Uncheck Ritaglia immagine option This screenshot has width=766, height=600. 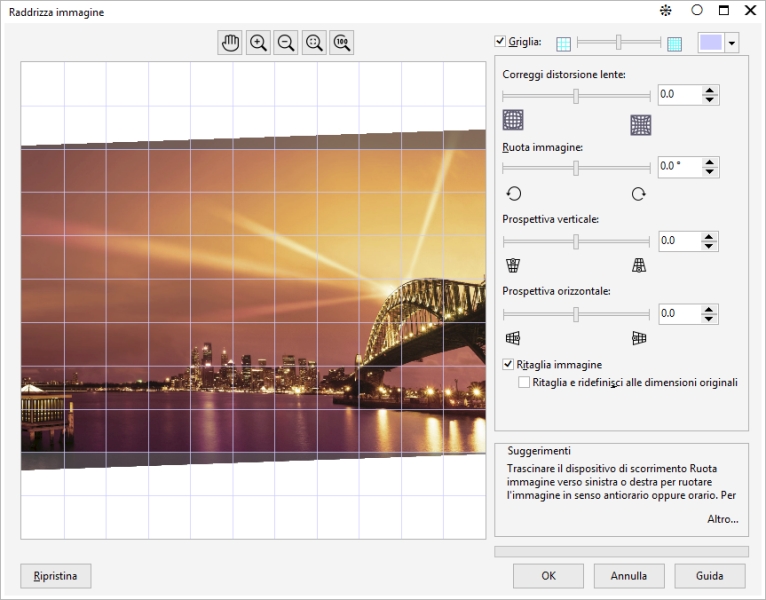point(508,365)
